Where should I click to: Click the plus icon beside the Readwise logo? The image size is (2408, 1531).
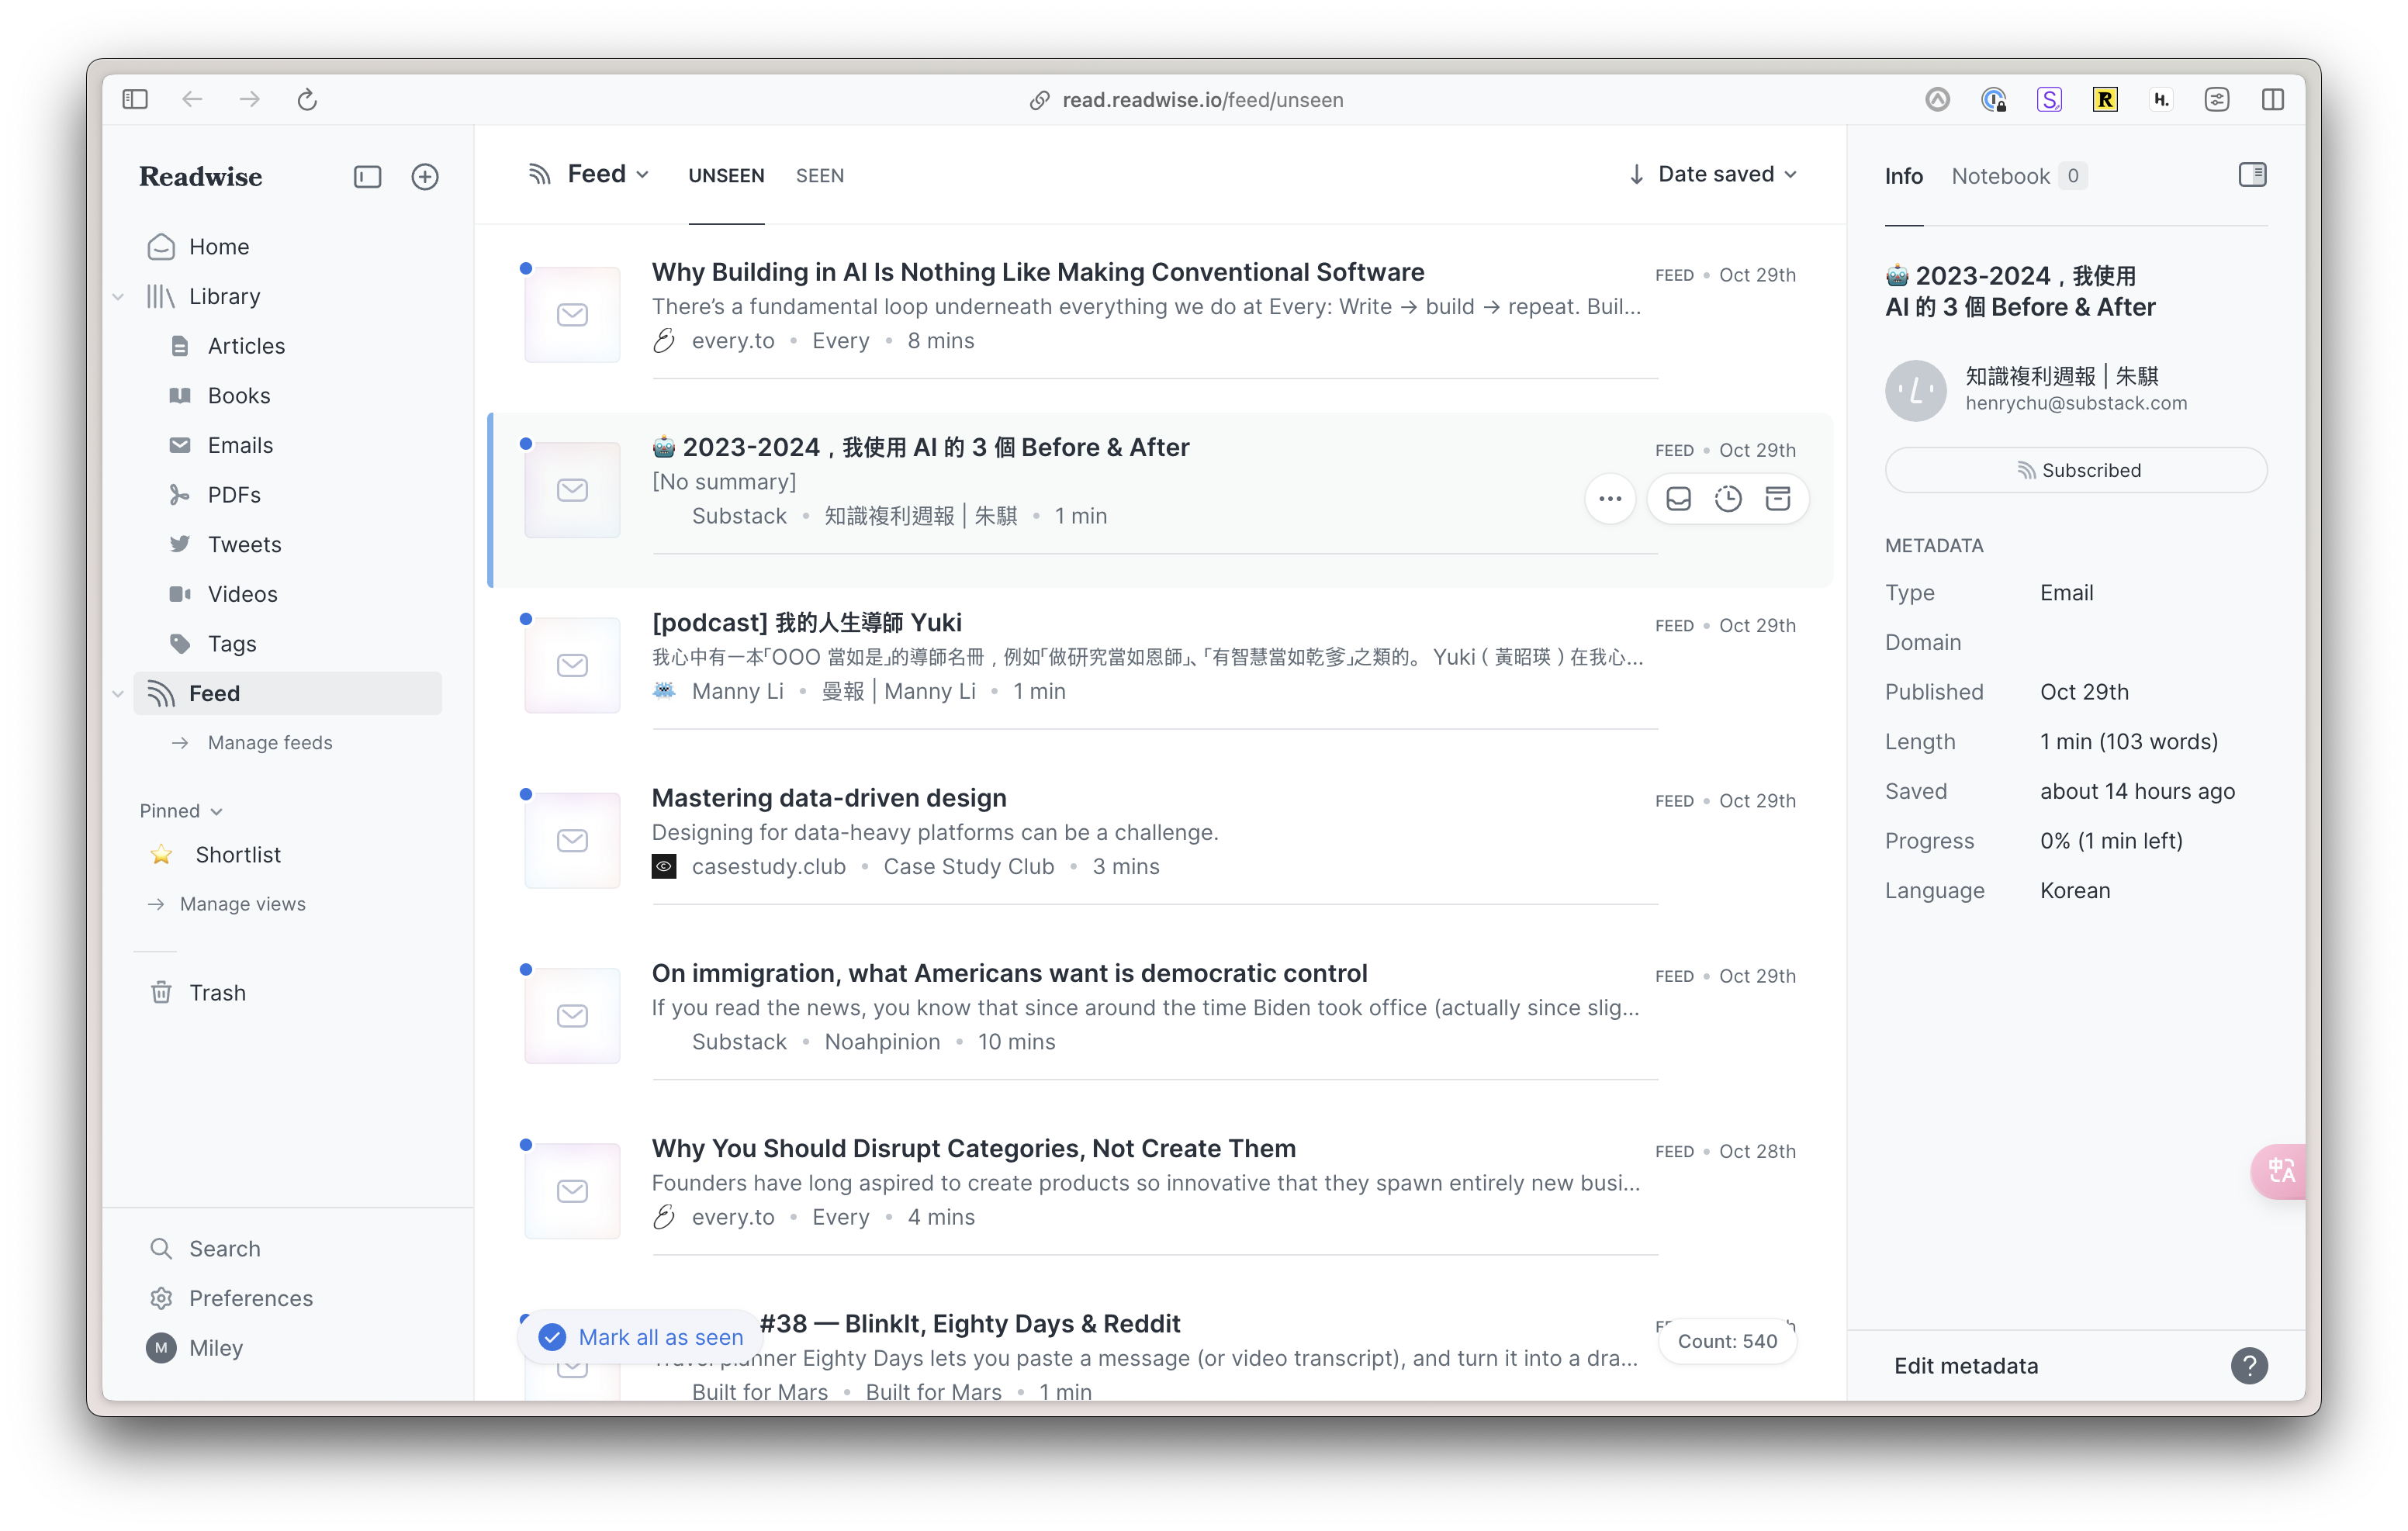click(425, 177)
